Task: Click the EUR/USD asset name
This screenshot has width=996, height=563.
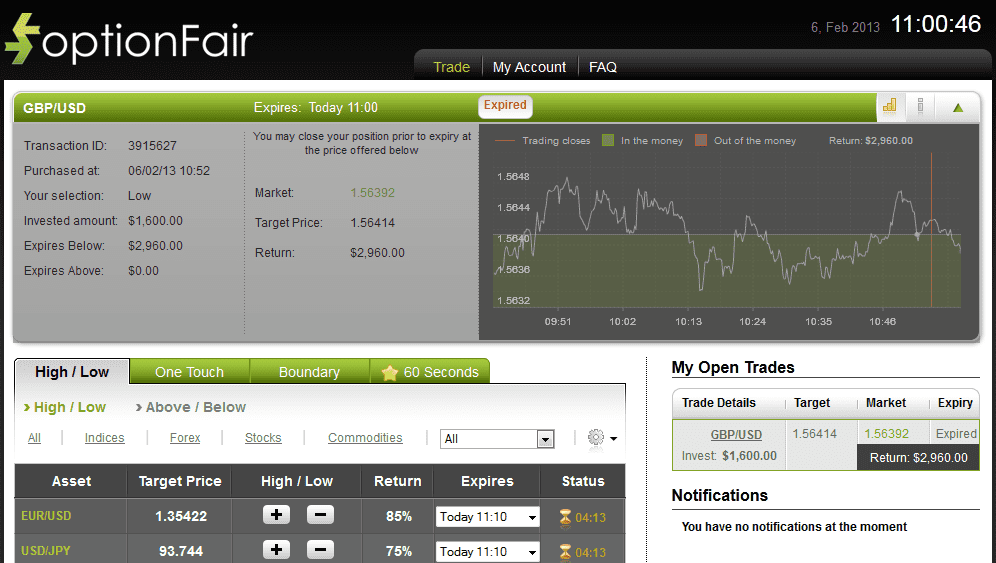Action: (46, 515)
